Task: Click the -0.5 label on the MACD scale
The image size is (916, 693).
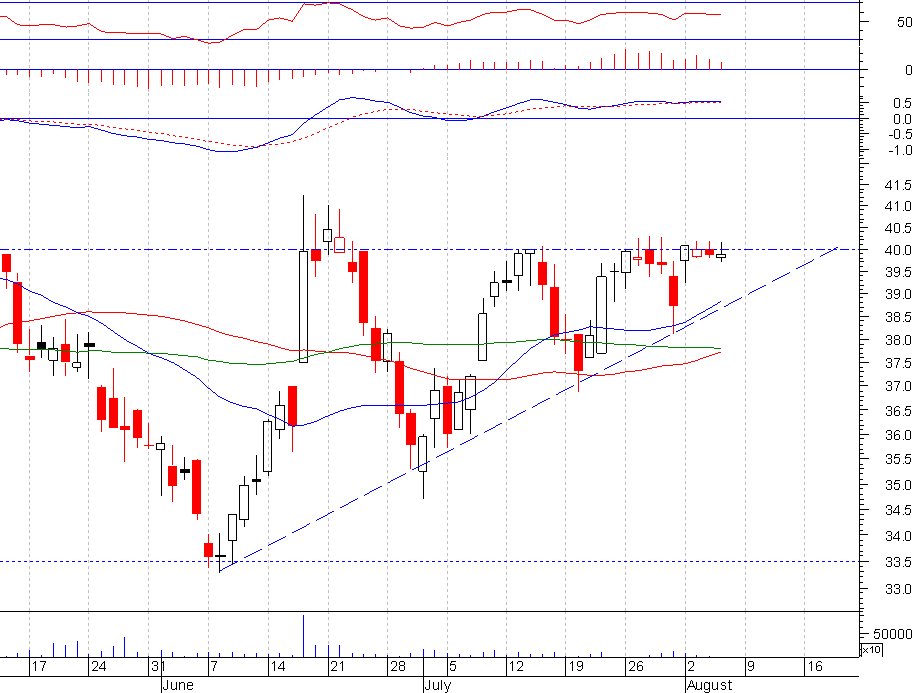Action: 900,134
